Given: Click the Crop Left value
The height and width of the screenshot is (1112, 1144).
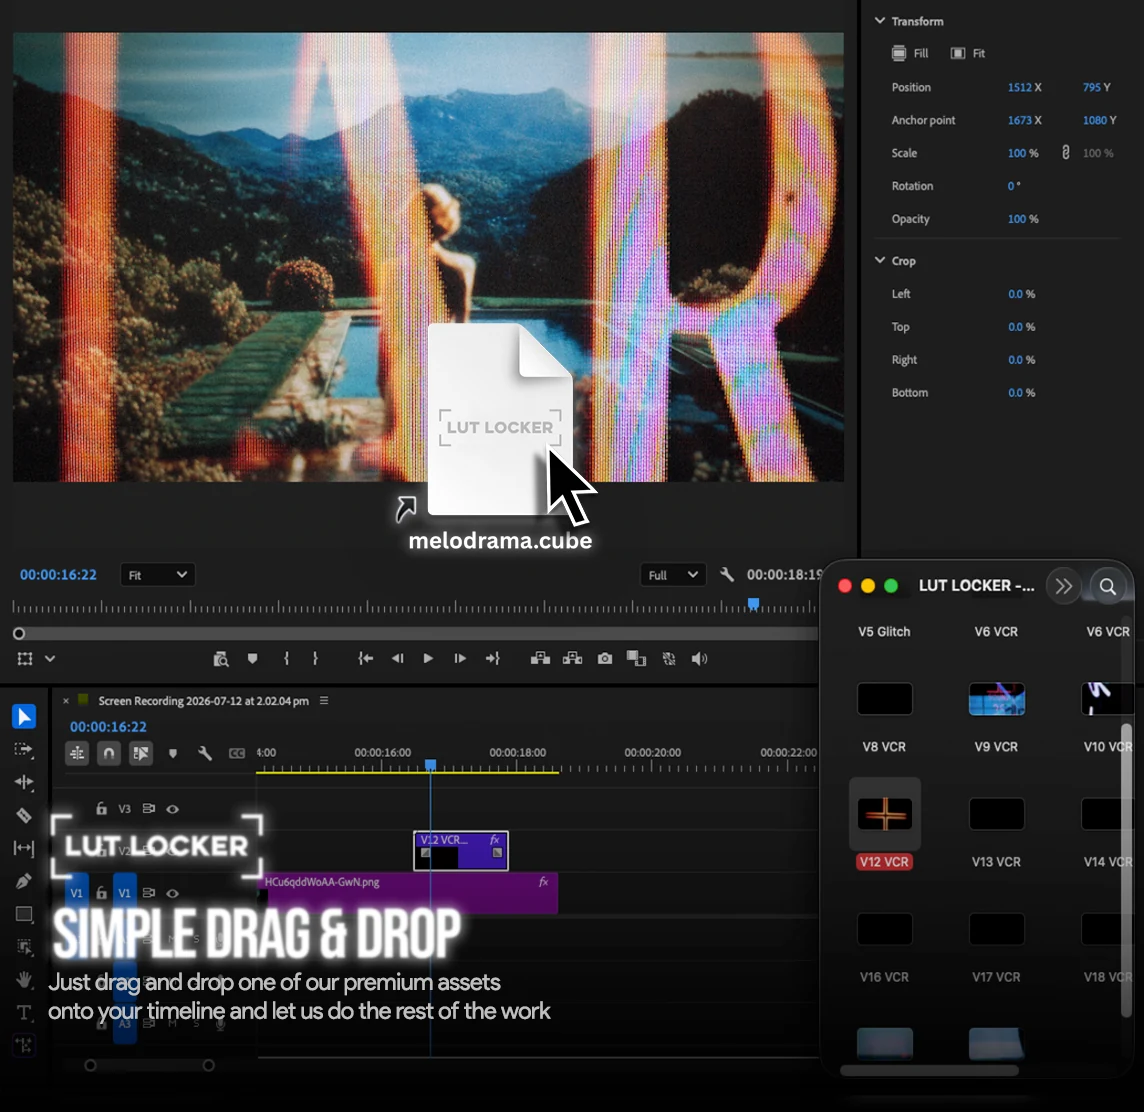Looking at the screenshot, I should [1021, 294].
